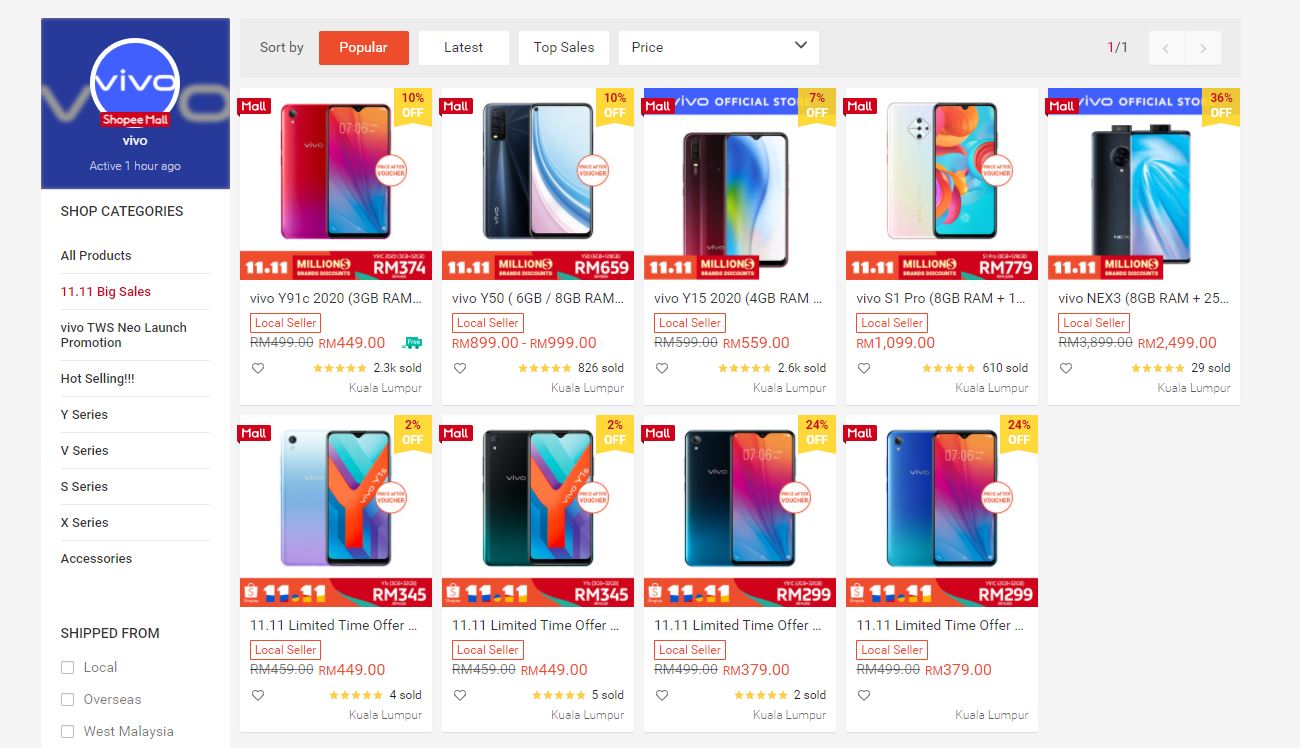Sort products by Top Sales
The image size is (1300, 748).
coord(563,47)
